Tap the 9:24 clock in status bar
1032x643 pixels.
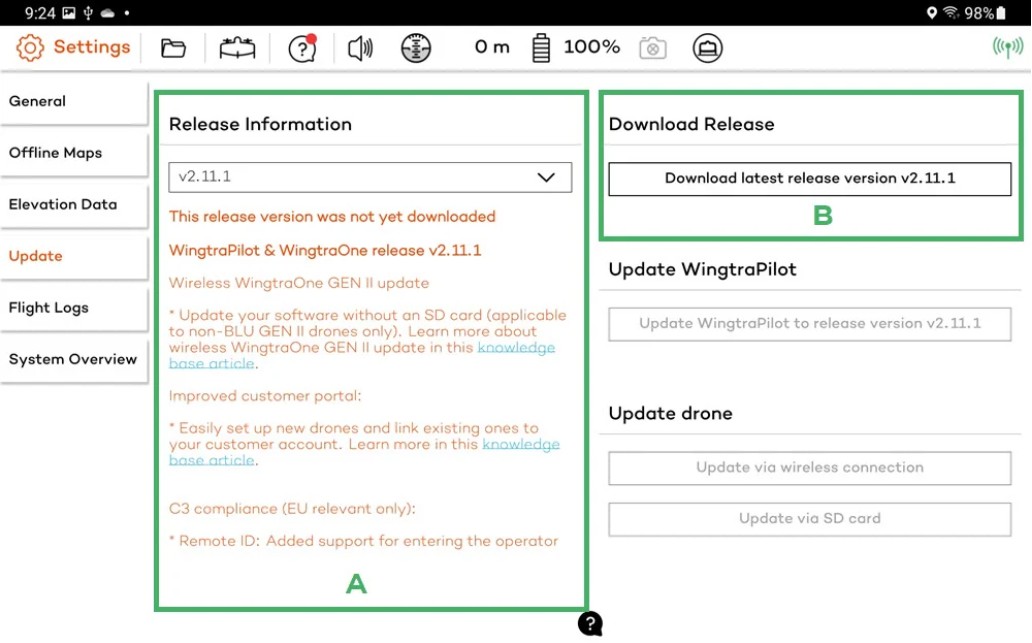[x=39, y=13]
